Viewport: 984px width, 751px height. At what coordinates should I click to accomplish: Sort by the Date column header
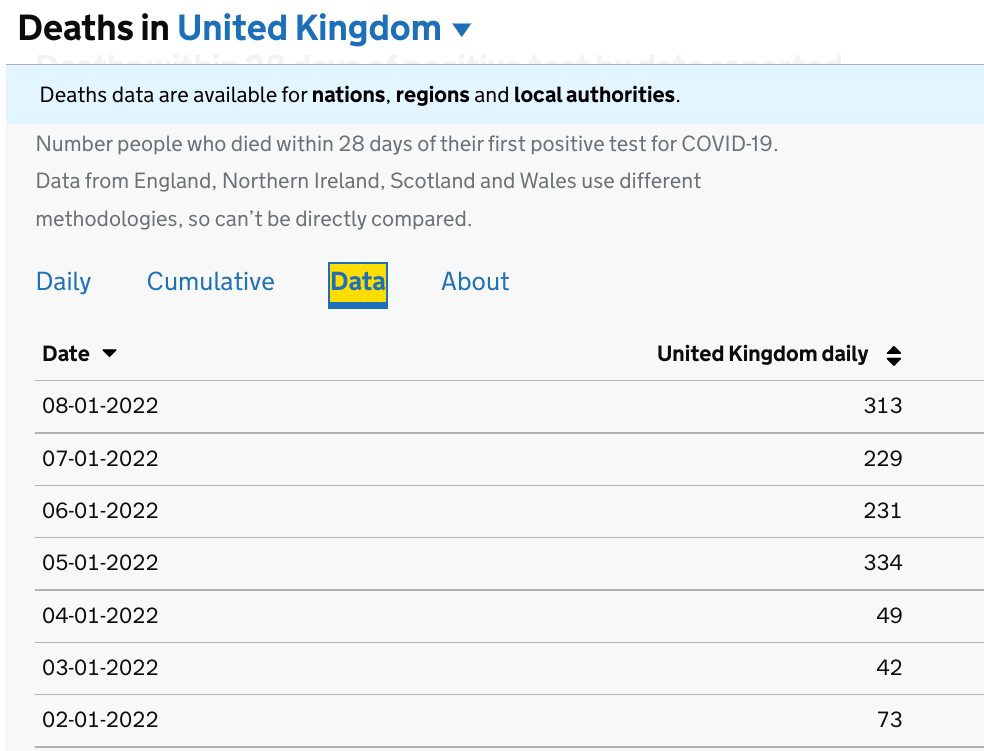point(66,354)
